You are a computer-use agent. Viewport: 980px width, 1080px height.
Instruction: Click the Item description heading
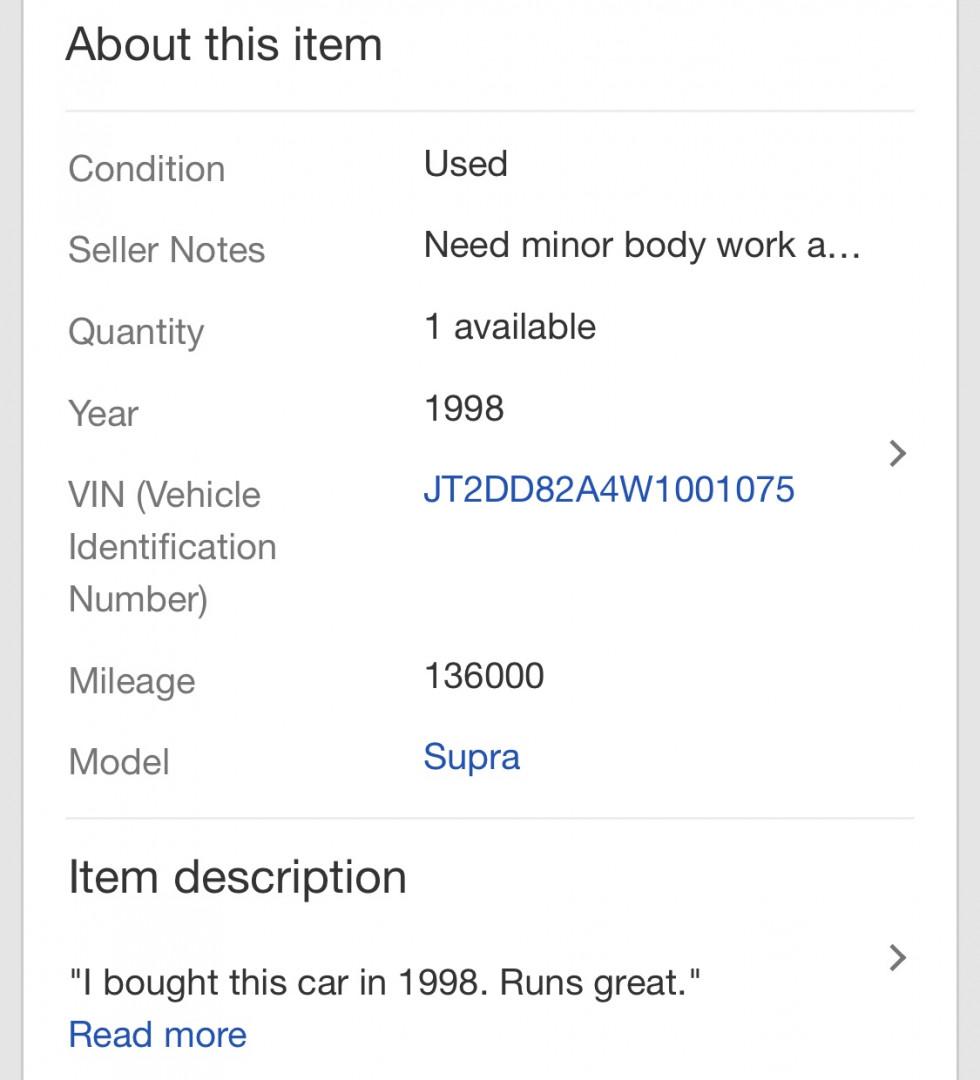pyautogui.click(x=237, y=878)
